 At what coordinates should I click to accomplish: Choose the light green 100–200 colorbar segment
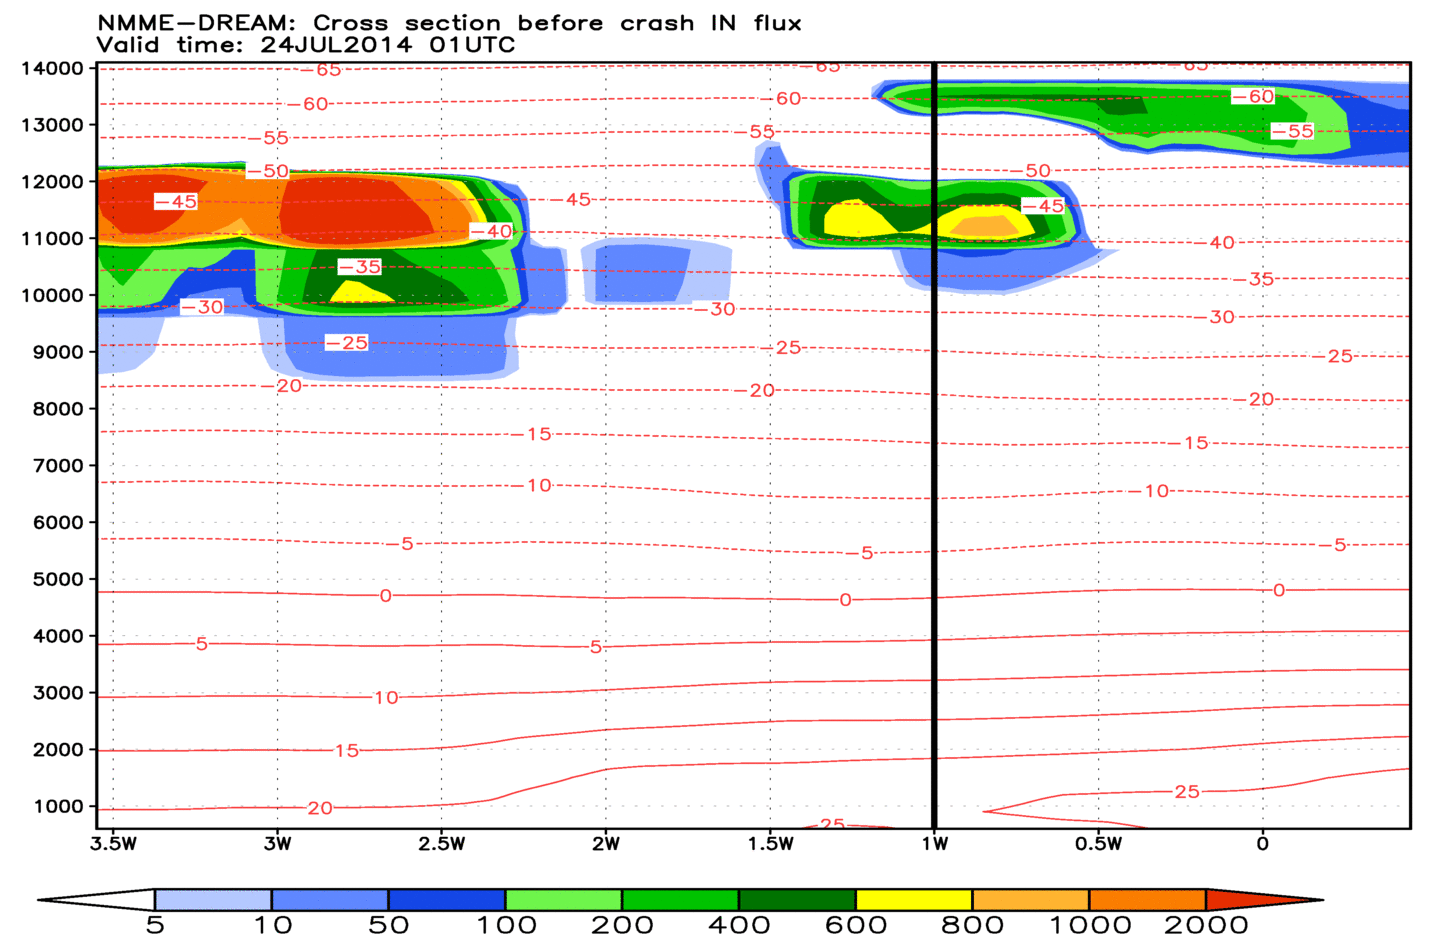point(564,900)
